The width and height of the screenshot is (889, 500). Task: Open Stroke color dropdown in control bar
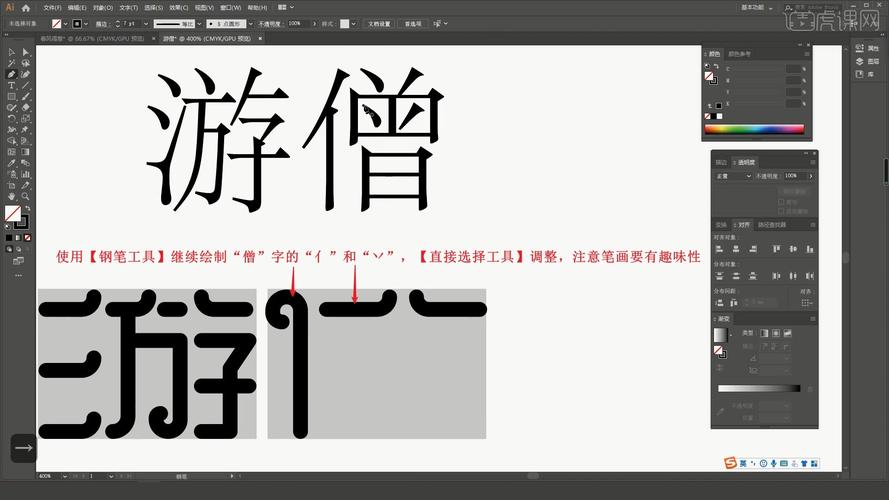[86, 24]
